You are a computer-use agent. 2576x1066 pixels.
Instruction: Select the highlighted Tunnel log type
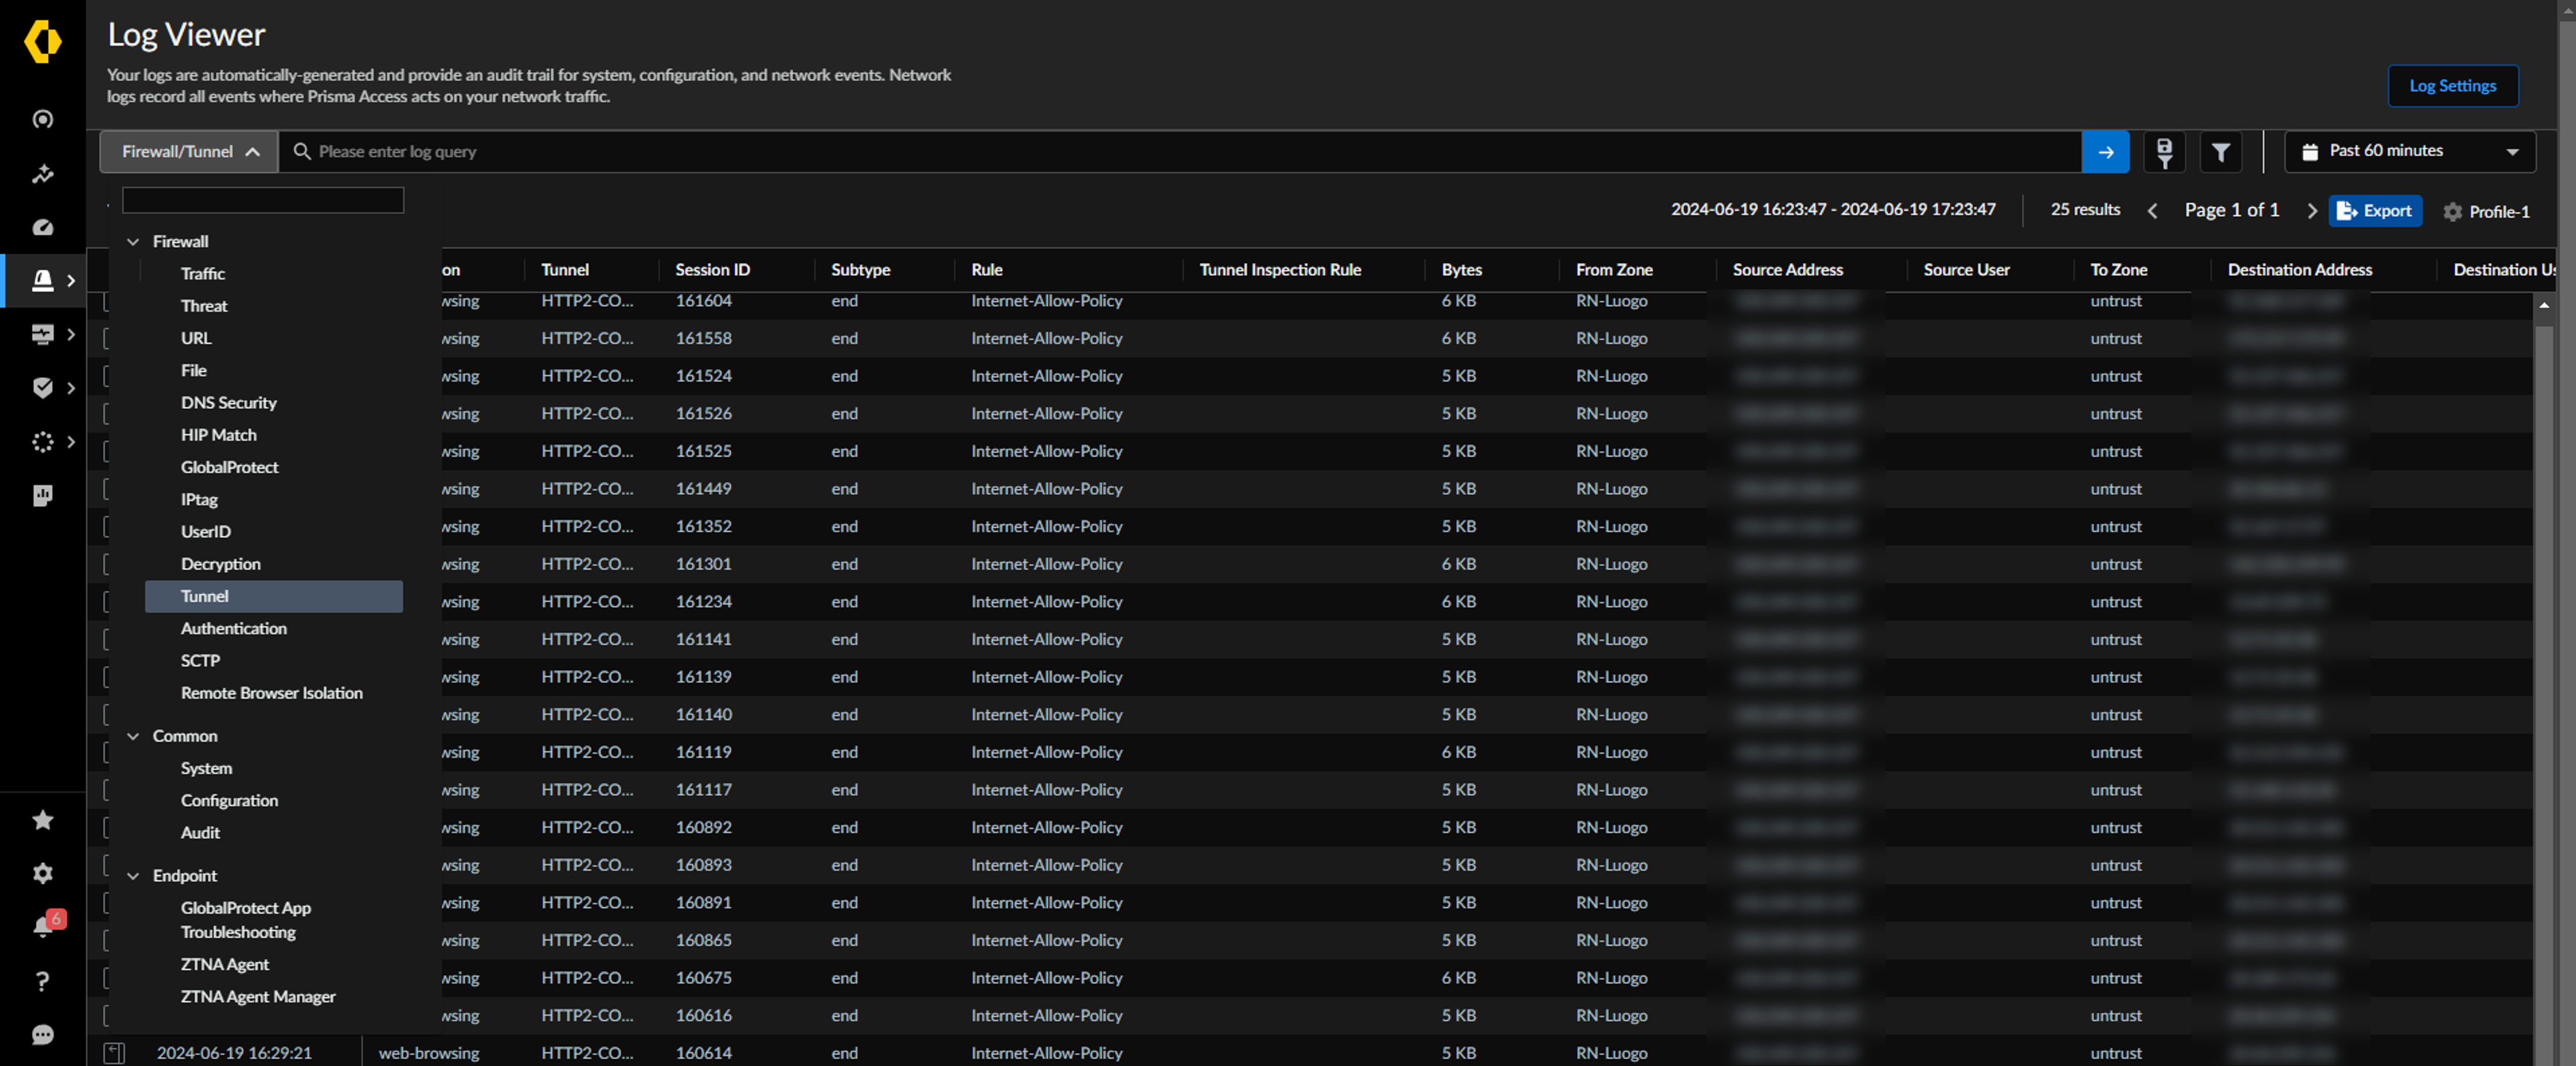coord(274,597)
